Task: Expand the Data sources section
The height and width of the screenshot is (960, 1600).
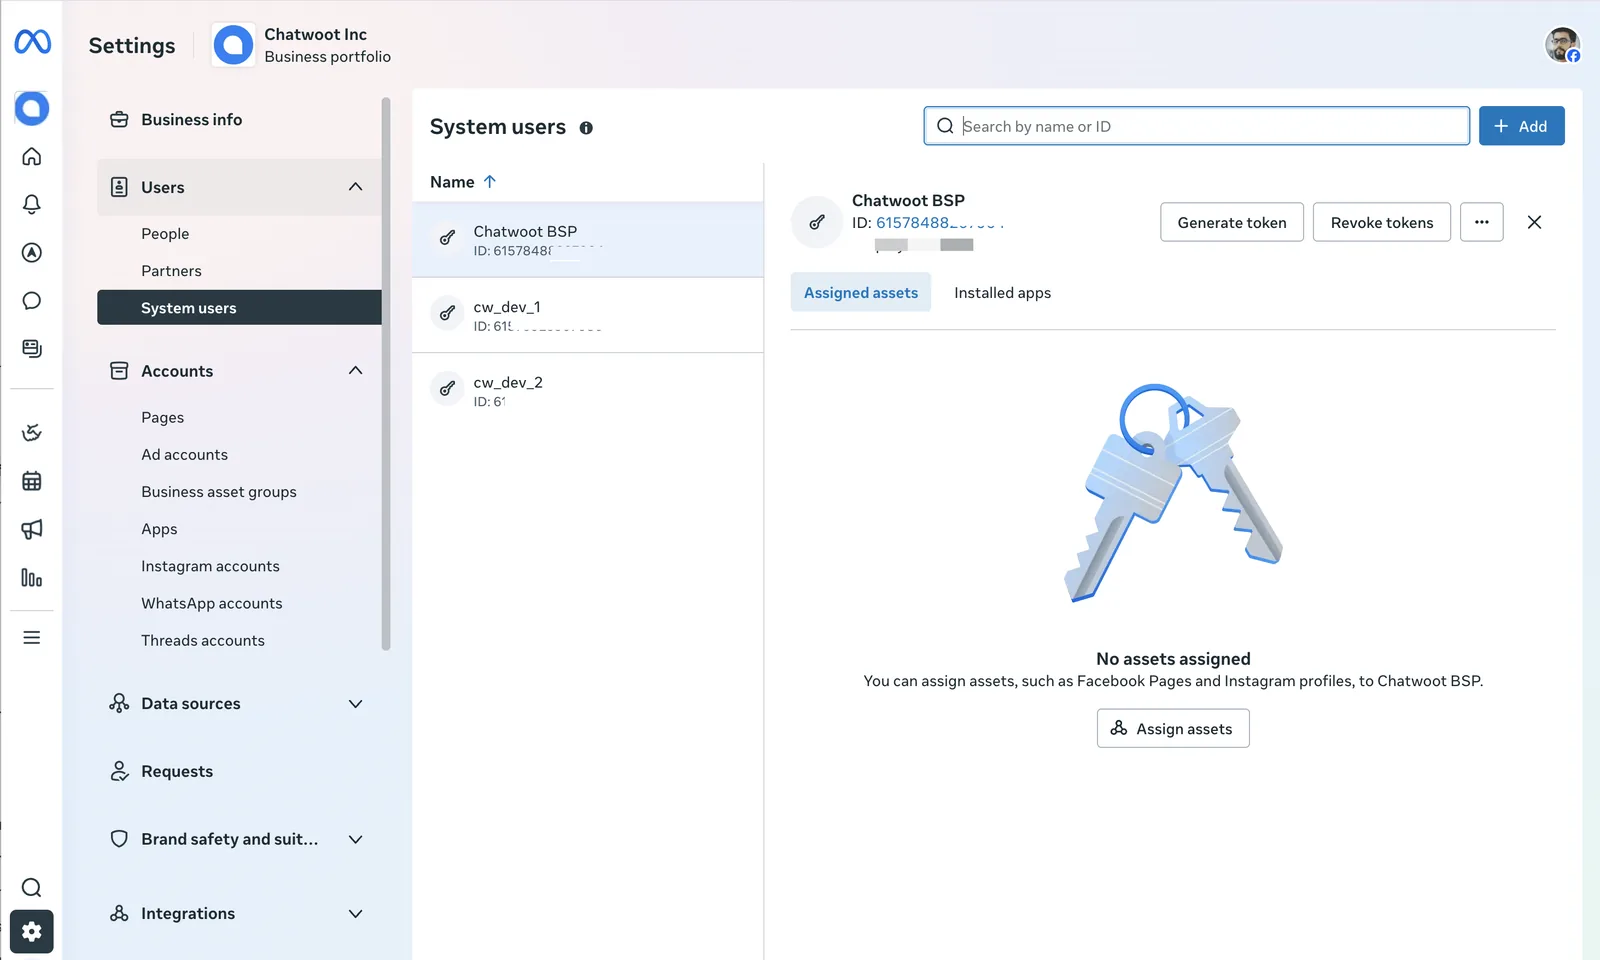Action: point(355,704)
